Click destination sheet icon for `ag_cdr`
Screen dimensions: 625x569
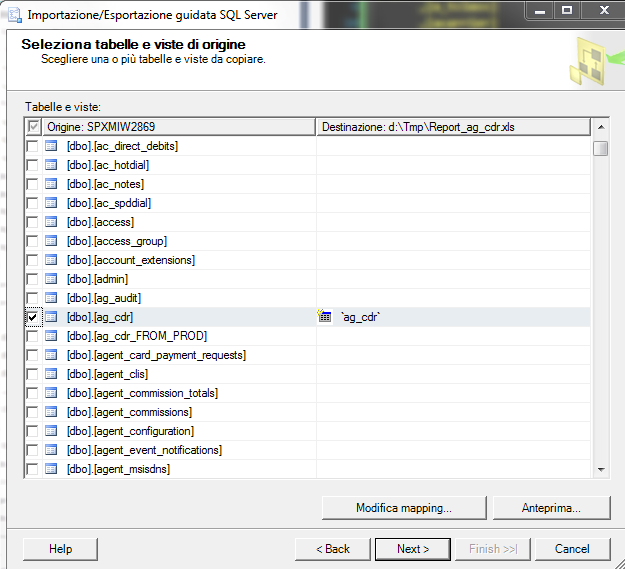pos(324,316)
